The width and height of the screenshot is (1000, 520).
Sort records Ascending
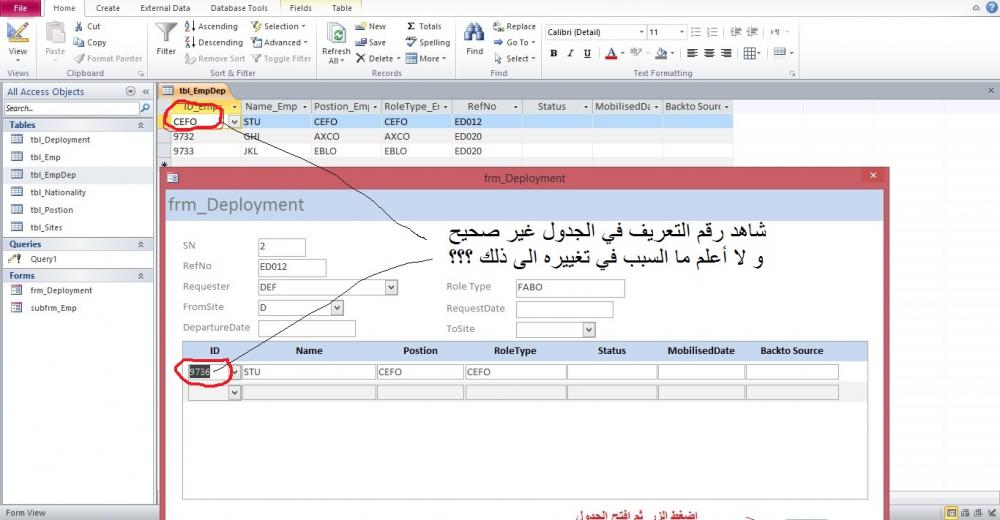point(211,26)
